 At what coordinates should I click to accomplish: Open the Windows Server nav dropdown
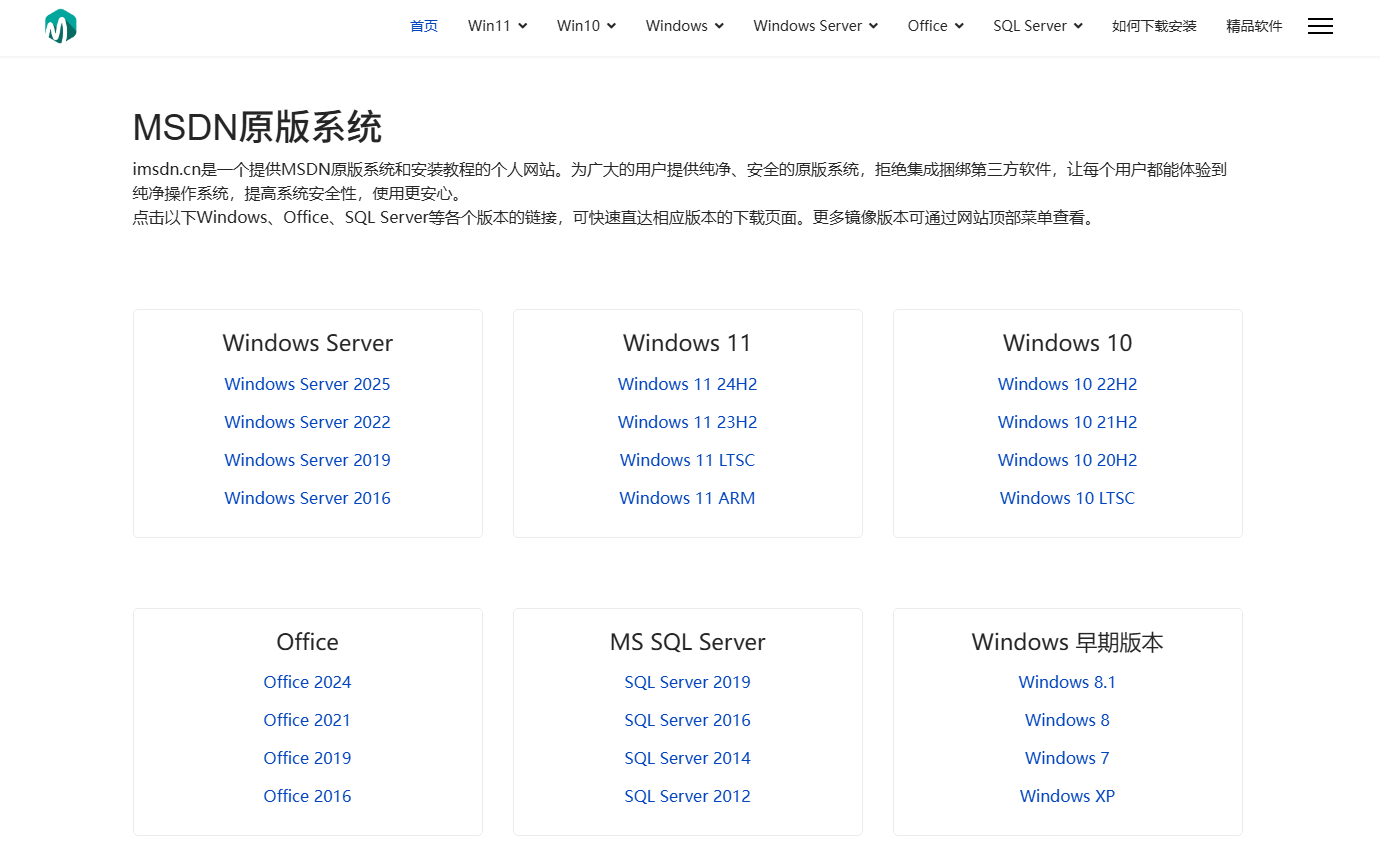coord(815,26)
